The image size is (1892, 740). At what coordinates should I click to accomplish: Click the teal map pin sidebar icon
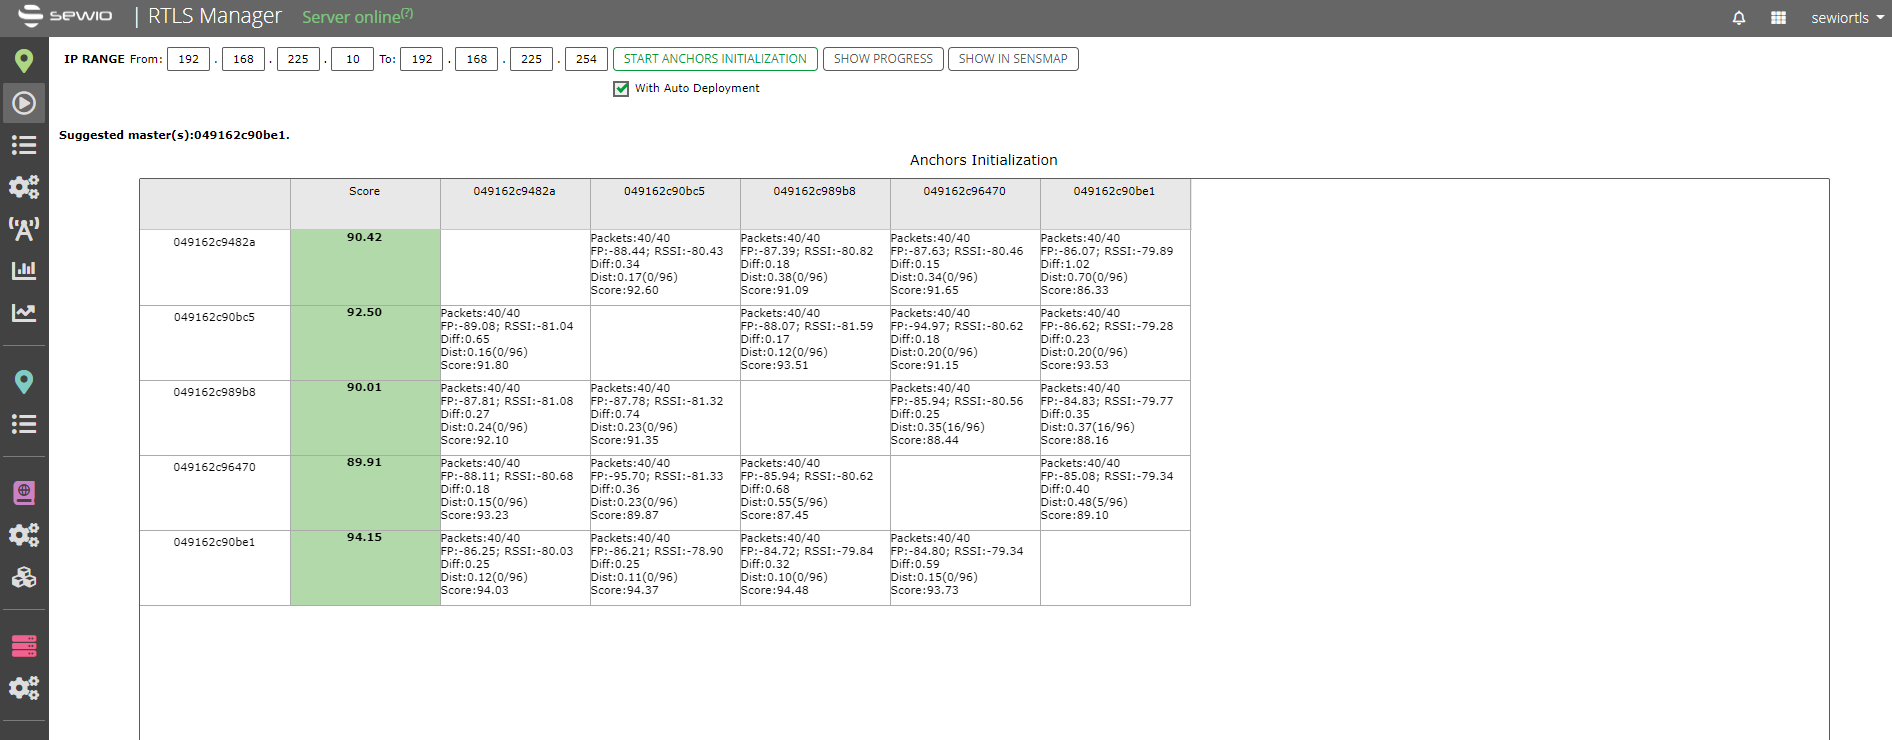coord(24,382)
